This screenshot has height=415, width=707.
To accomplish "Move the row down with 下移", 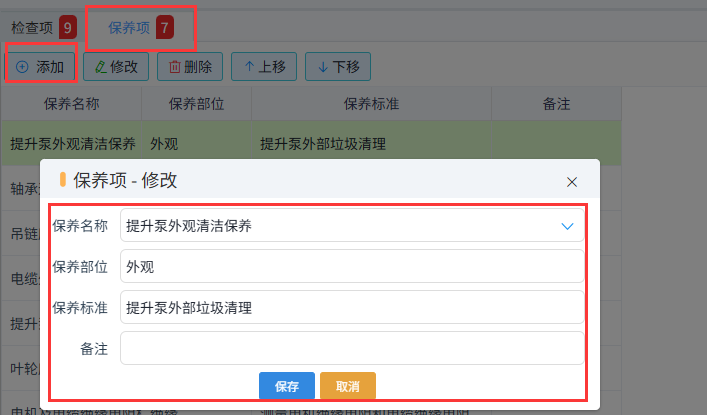I will (x=338, y=67).
